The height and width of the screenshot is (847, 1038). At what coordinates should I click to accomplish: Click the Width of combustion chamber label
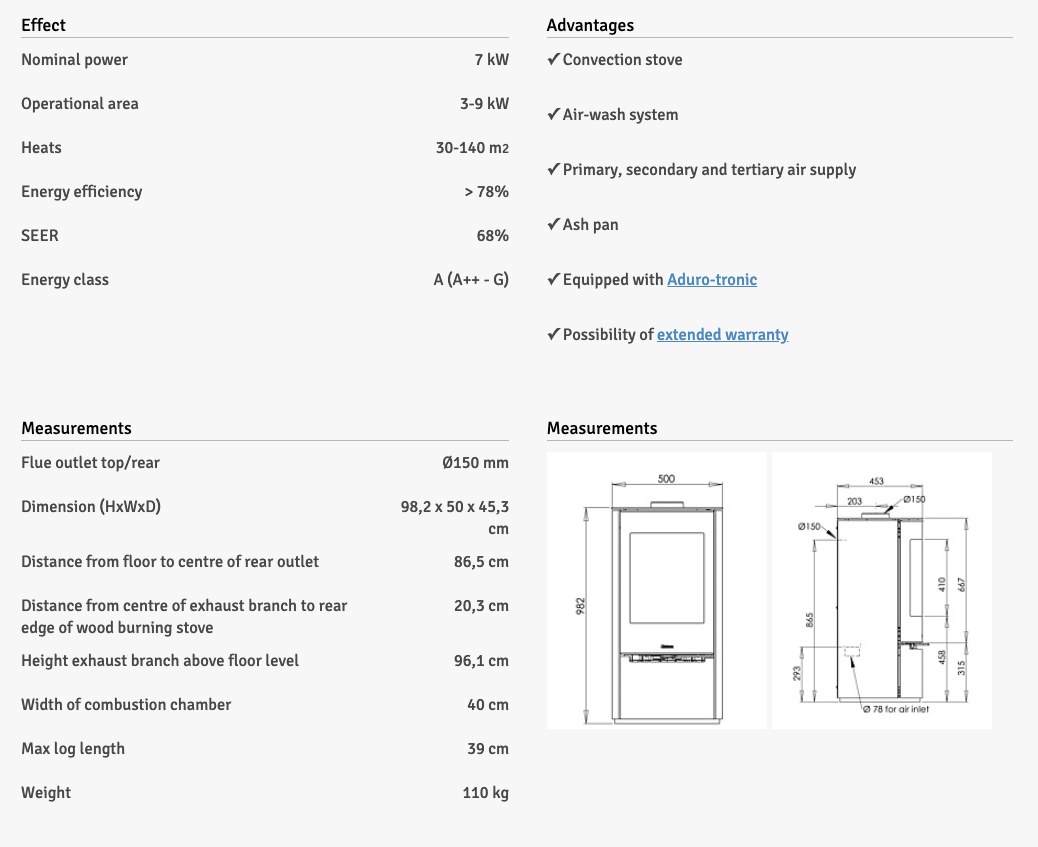[126, 705]
